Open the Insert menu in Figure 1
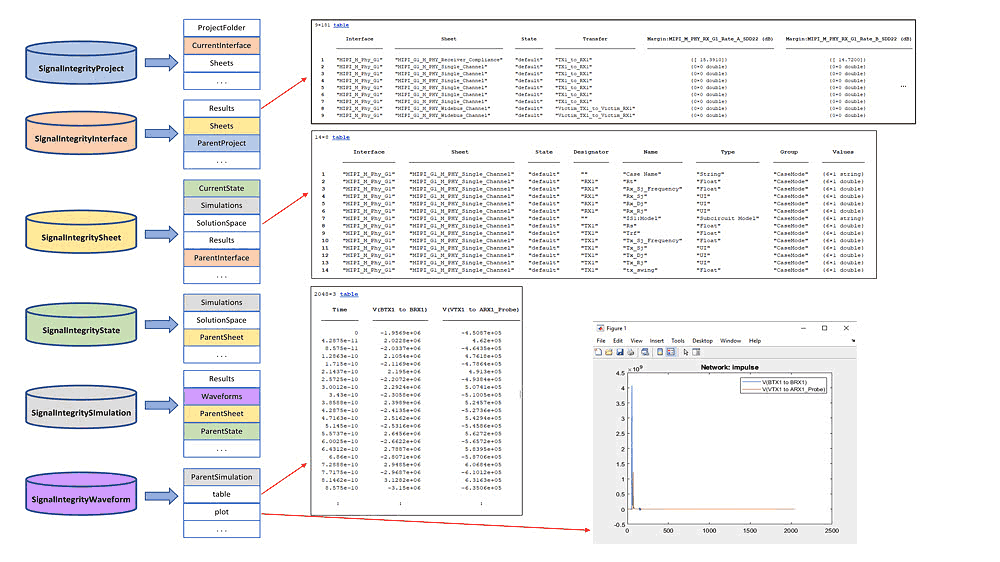The height and width of the screenshot is (562, 1000). click(657, 341)
